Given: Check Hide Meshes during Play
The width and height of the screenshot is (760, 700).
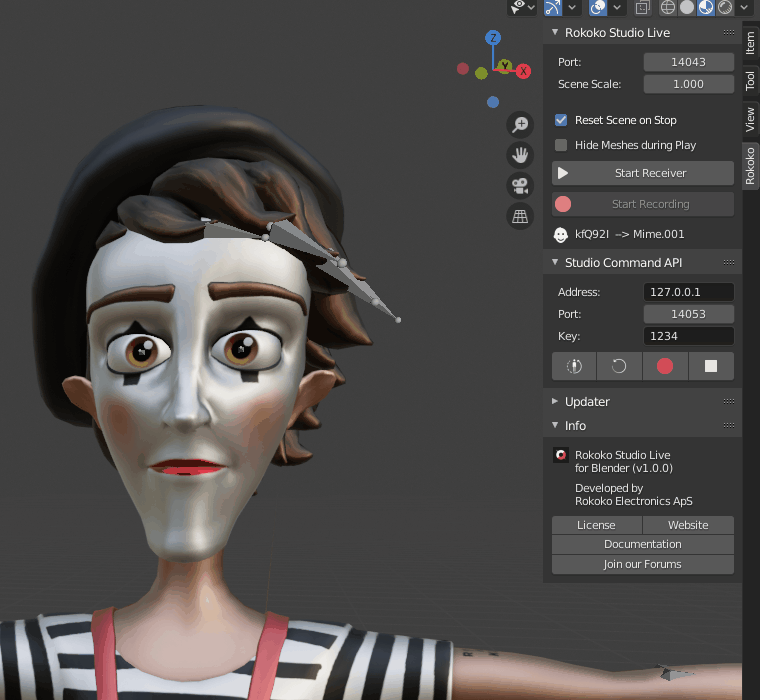Looking at the screenshot, I should (x=561, y=145).
